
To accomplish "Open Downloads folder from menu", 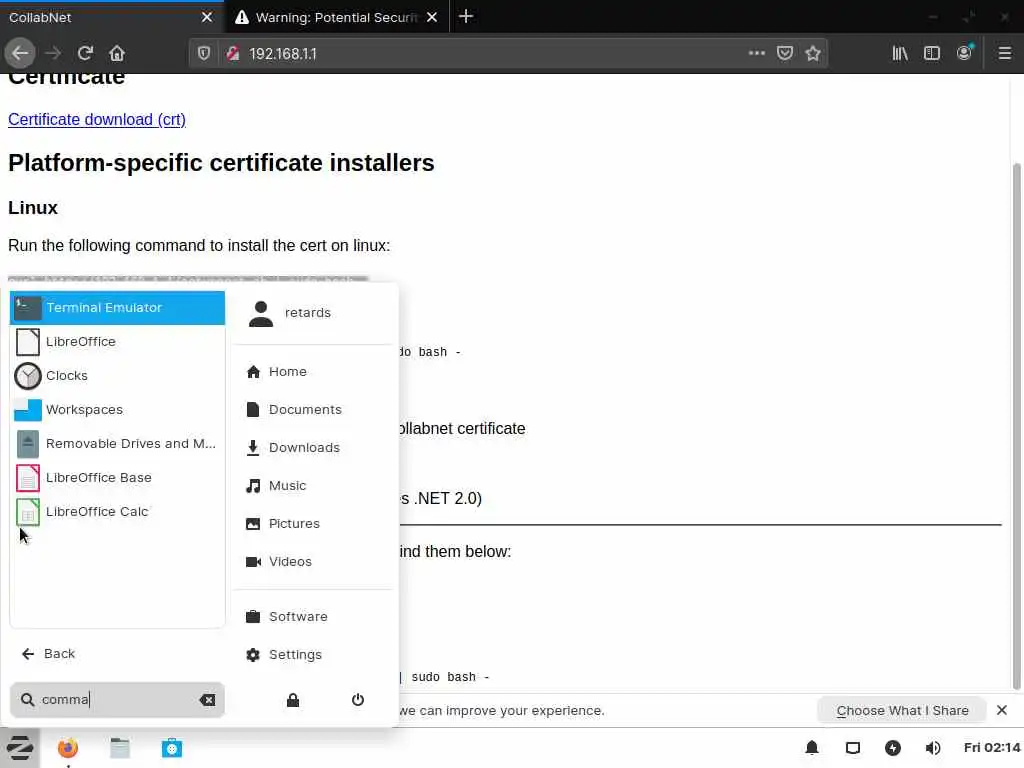I will click(x=313, y=447).
